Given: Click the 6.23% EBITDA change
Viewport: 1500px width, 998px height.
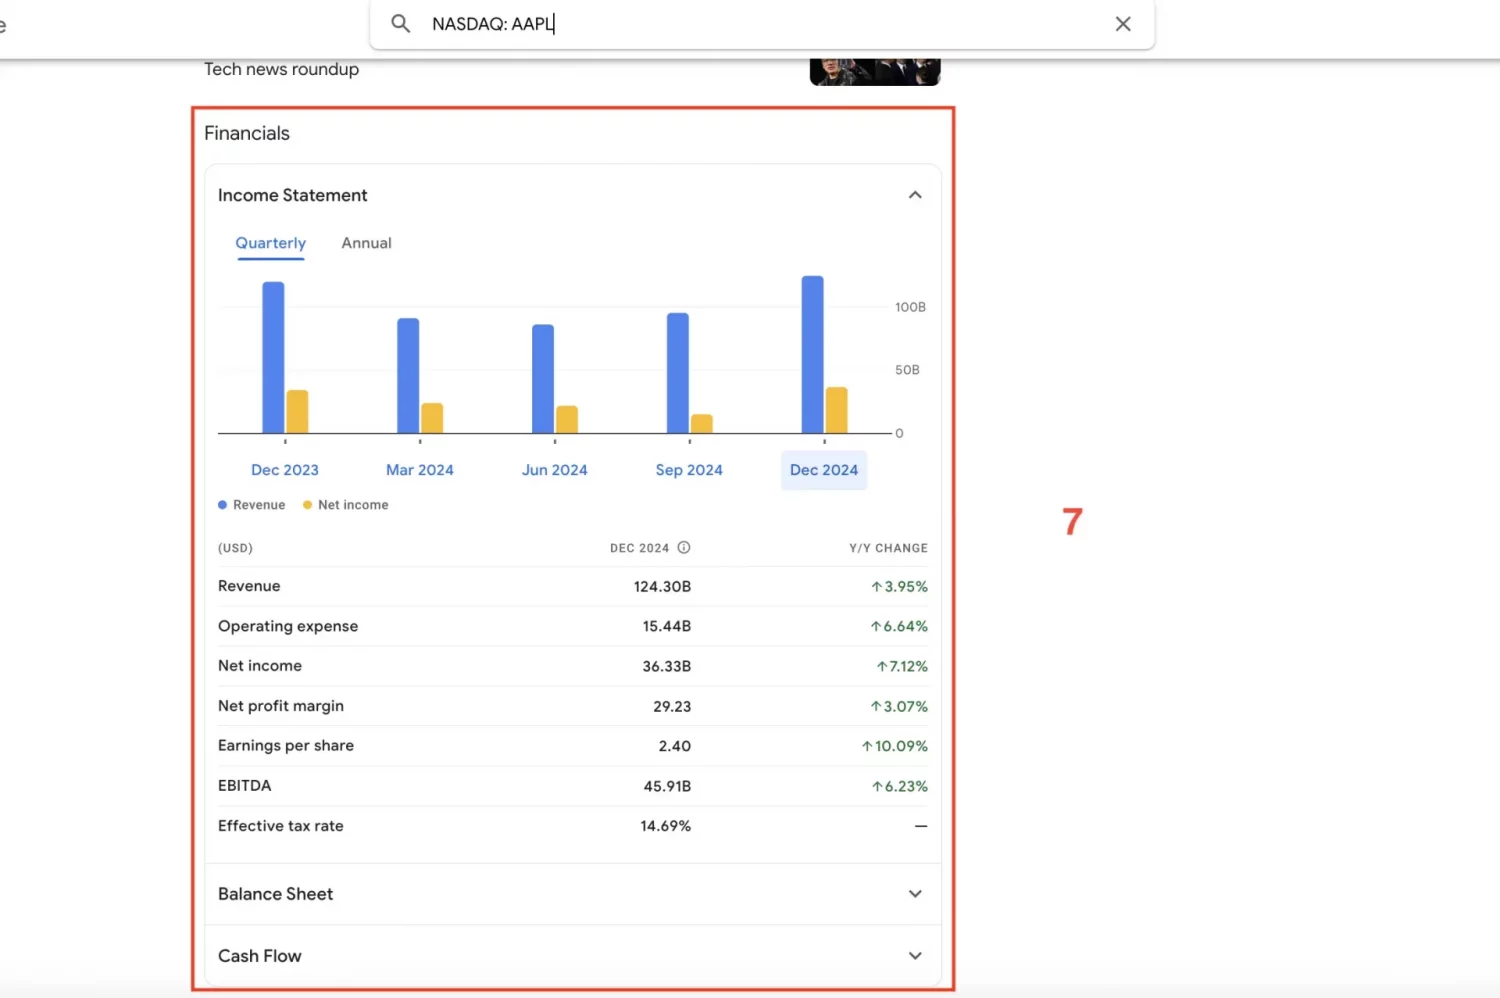Looking at the screenshot, I should (x=899, y=786).
